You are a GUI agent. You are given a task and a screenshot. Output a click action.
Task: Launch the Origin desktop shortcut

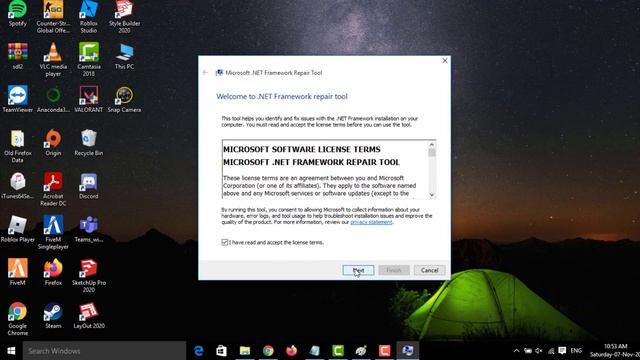pyautogui.click(x=53, y=142)
